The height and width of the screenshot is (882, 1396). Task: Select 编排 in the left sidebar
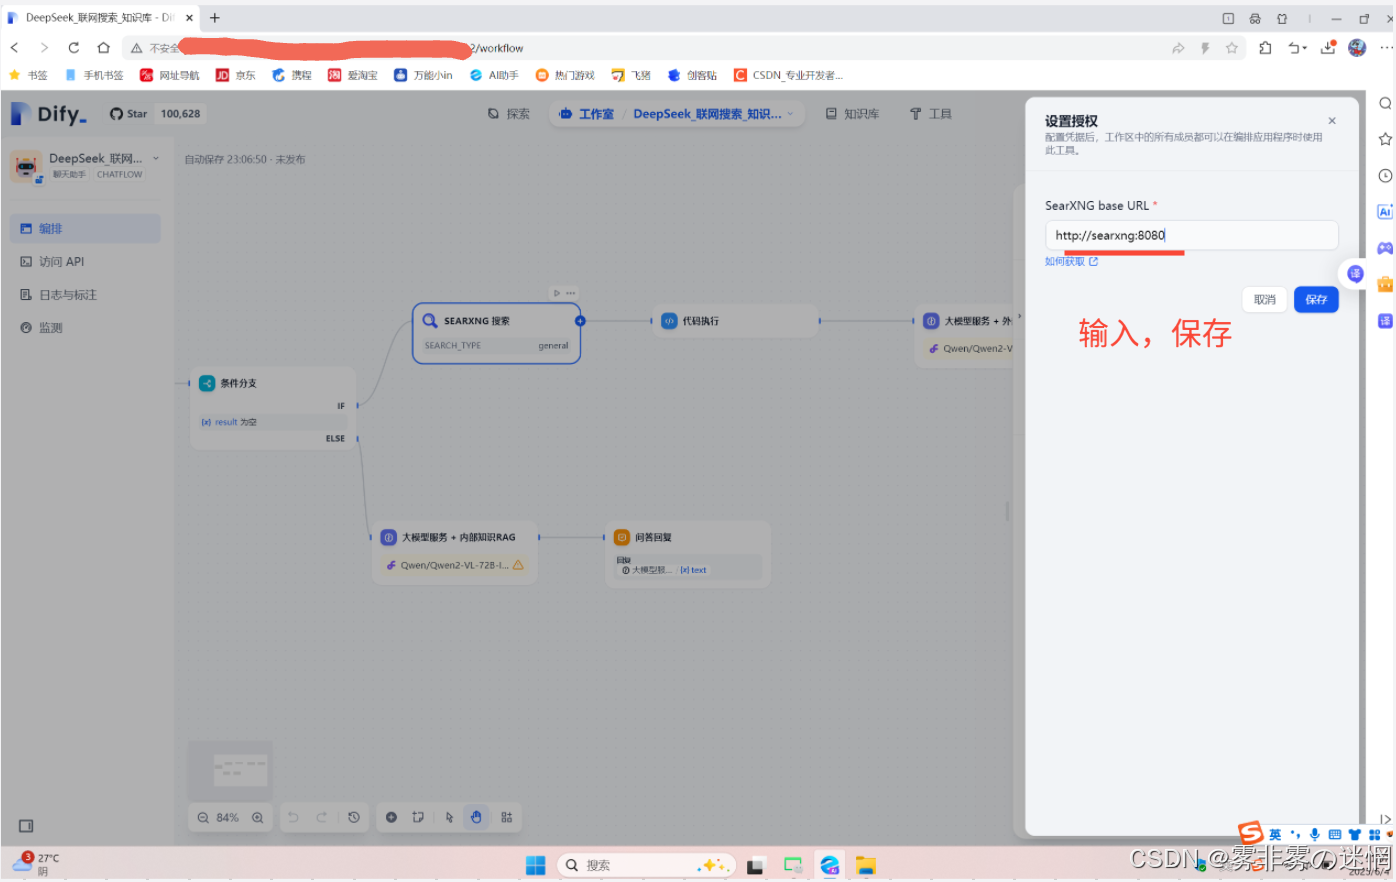pyautogui.click(x=85, y=228)
